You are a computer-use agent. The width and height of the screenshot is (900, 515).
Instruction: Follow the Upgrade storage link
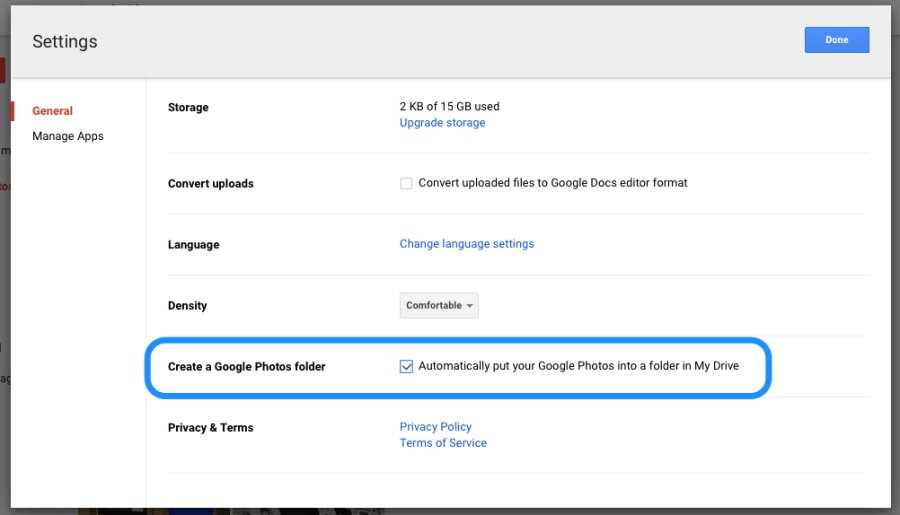[x=442, y=122]
